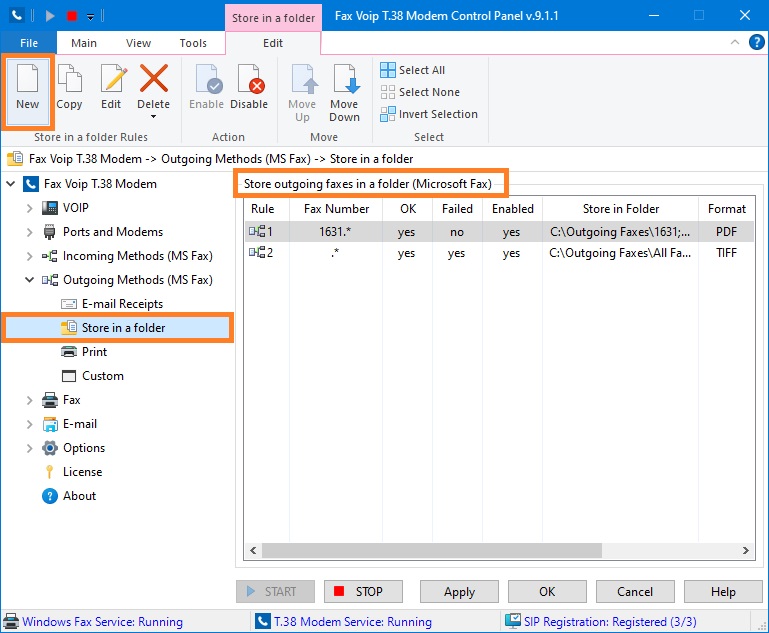
Task: Click the phone icon in title bar
Action: point(17,16)
